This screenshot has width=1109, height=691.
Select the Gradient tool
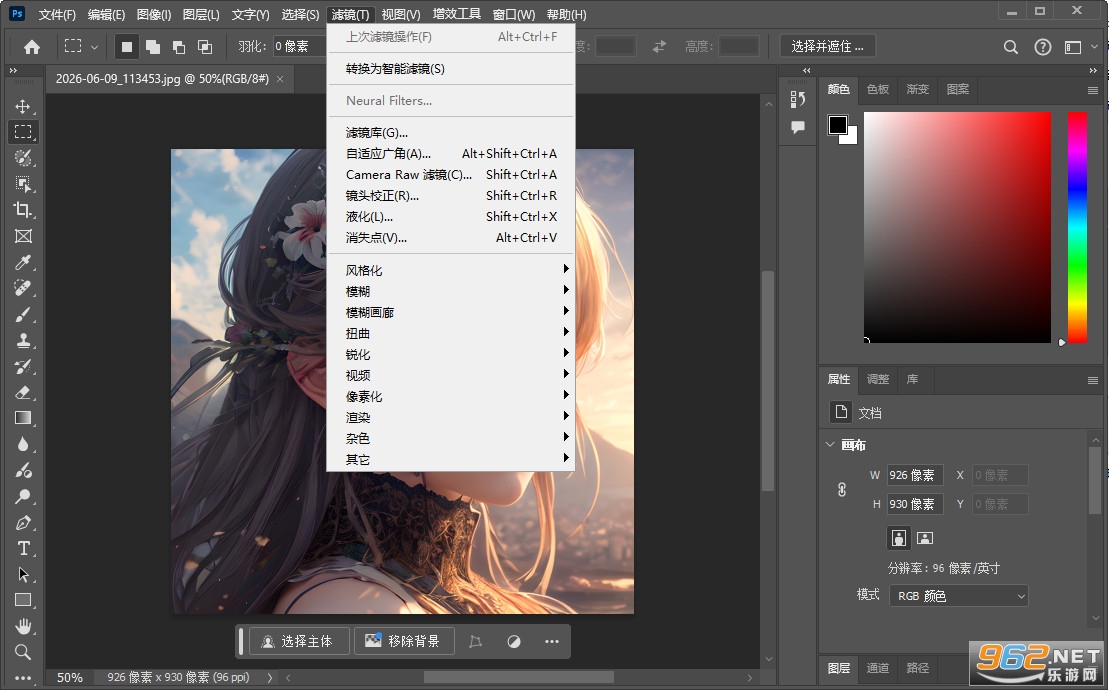[23, 418]
